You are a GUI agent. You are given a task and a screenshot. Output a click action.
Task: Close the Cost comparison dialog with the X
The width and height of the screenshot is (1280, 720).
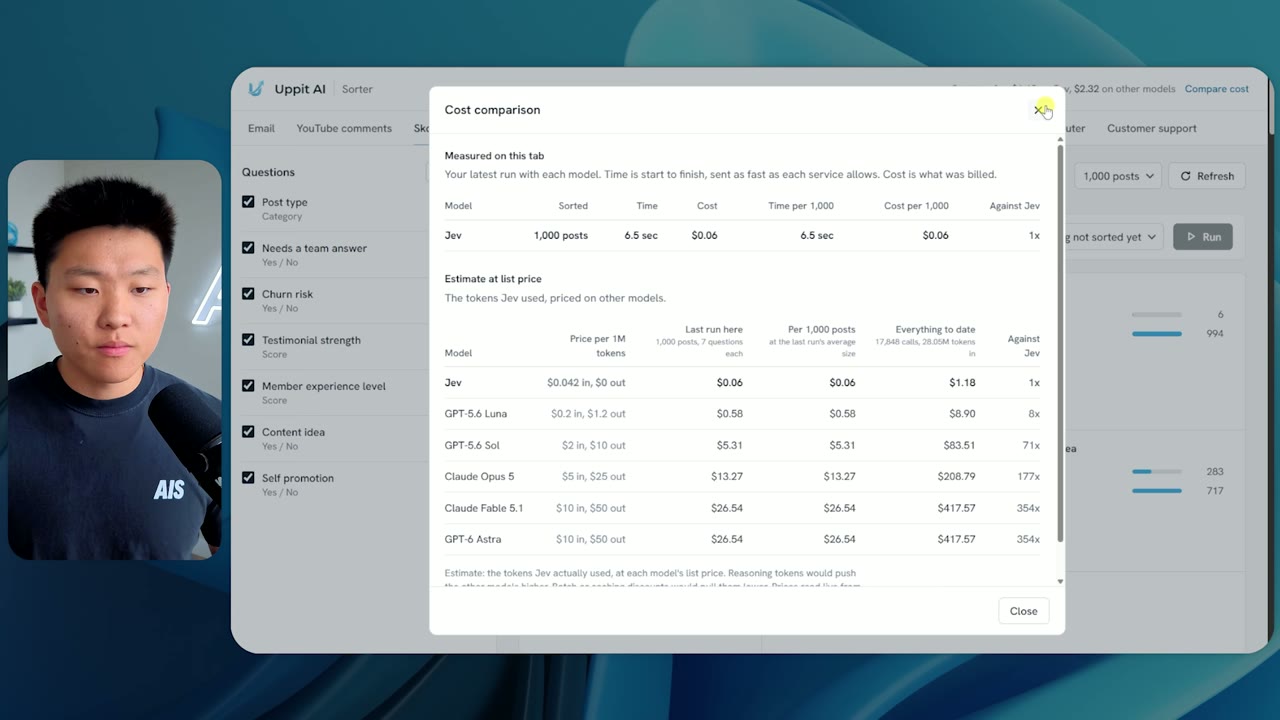tap(1038, 110)
